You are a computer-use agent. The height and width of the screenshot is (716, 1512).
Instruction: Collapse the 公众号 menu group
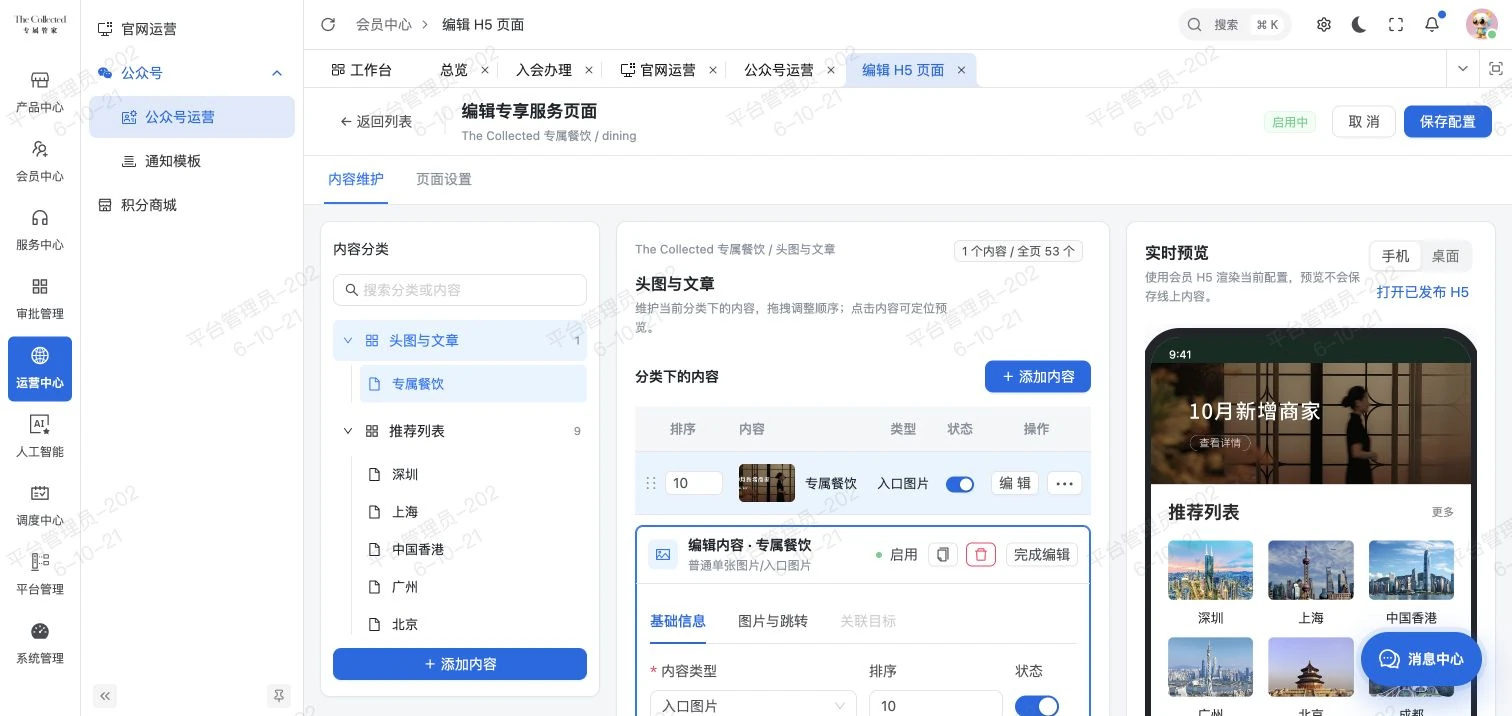click(277, 73)
